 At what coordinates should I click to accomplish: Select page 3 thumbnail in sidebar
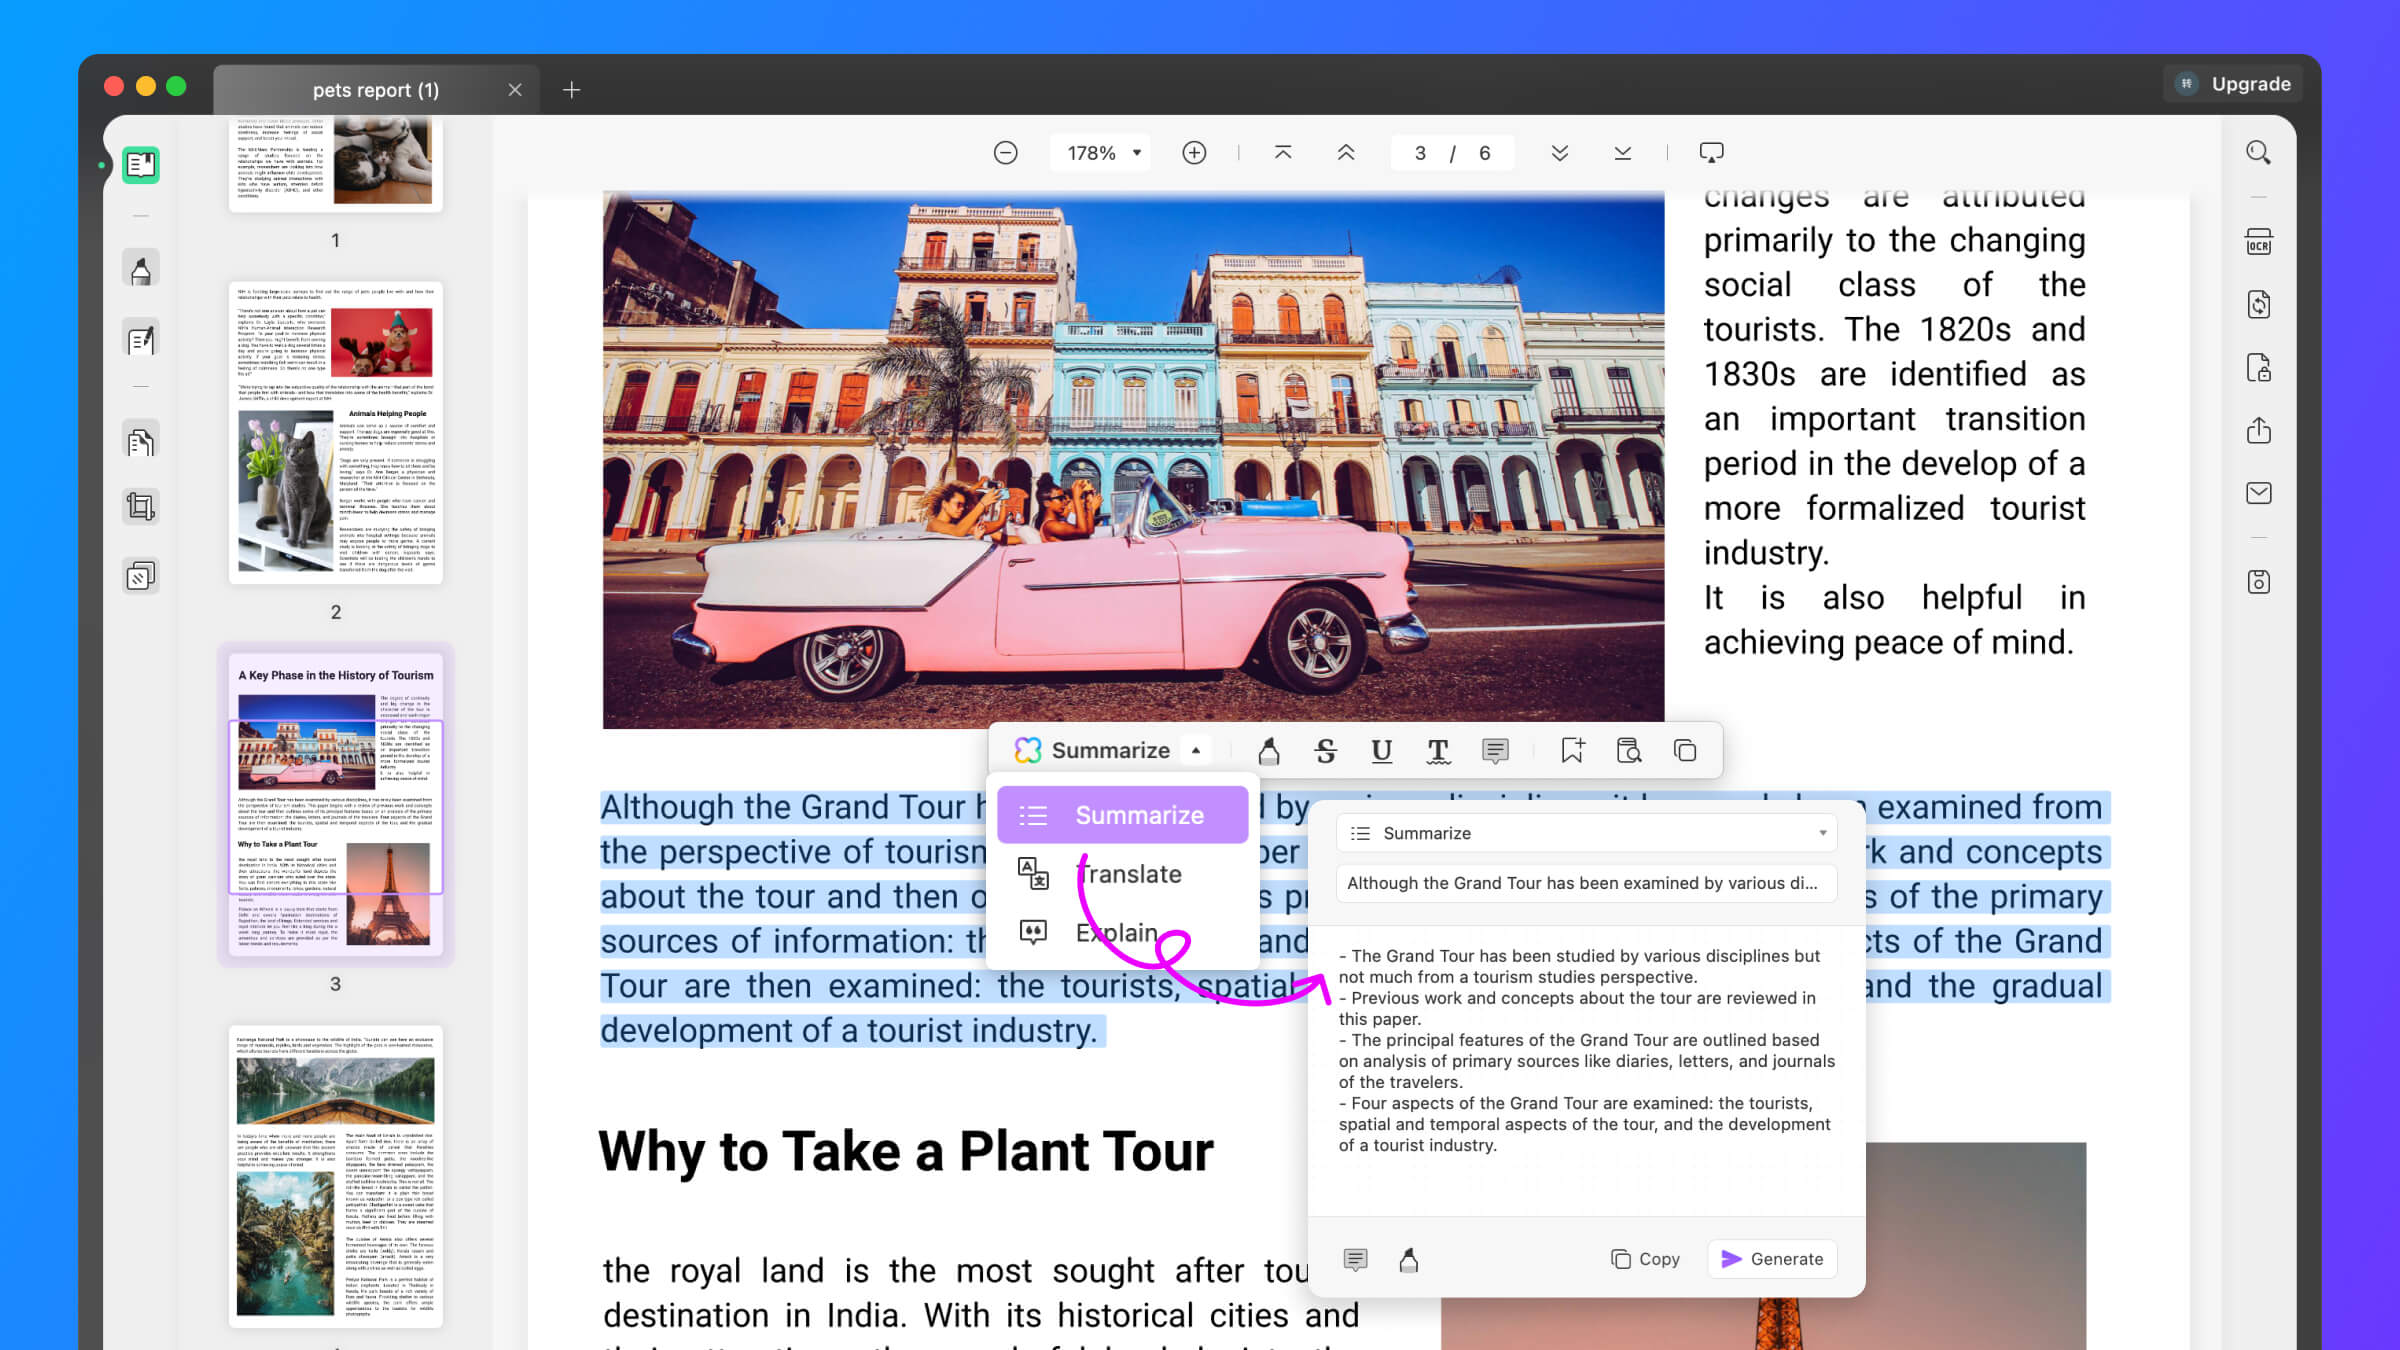point(335,809)
